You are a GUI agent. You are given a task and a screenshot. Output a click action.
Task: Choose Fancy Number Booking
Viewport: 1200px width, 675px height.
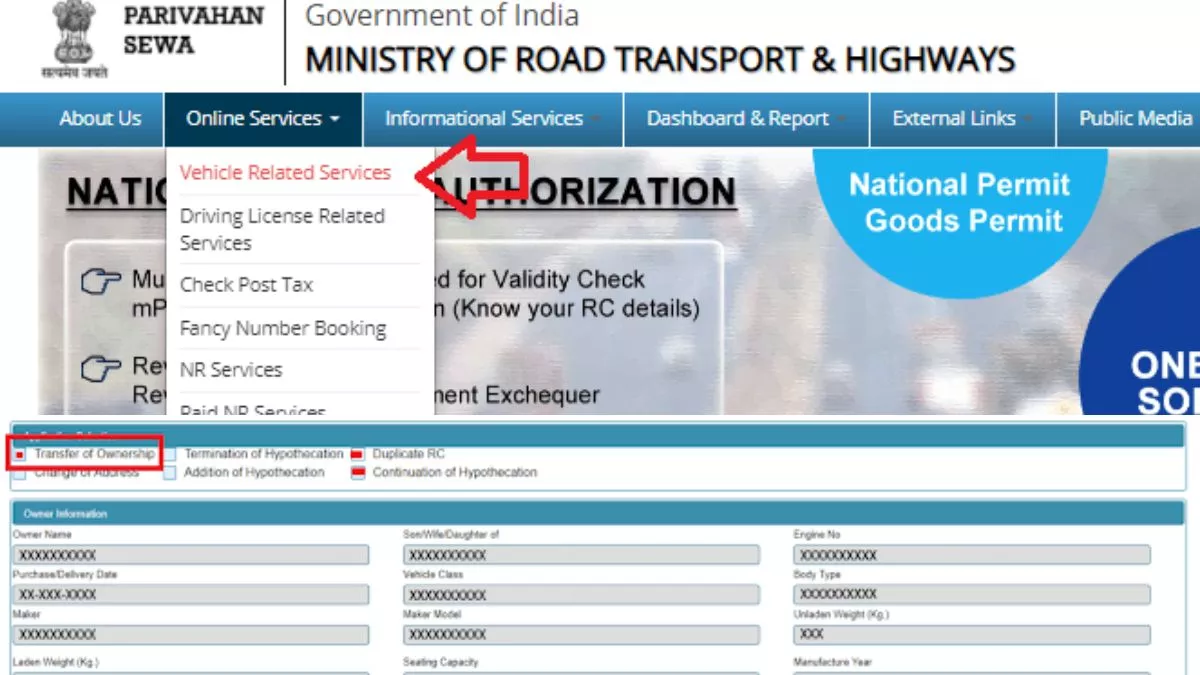point(283,328)
